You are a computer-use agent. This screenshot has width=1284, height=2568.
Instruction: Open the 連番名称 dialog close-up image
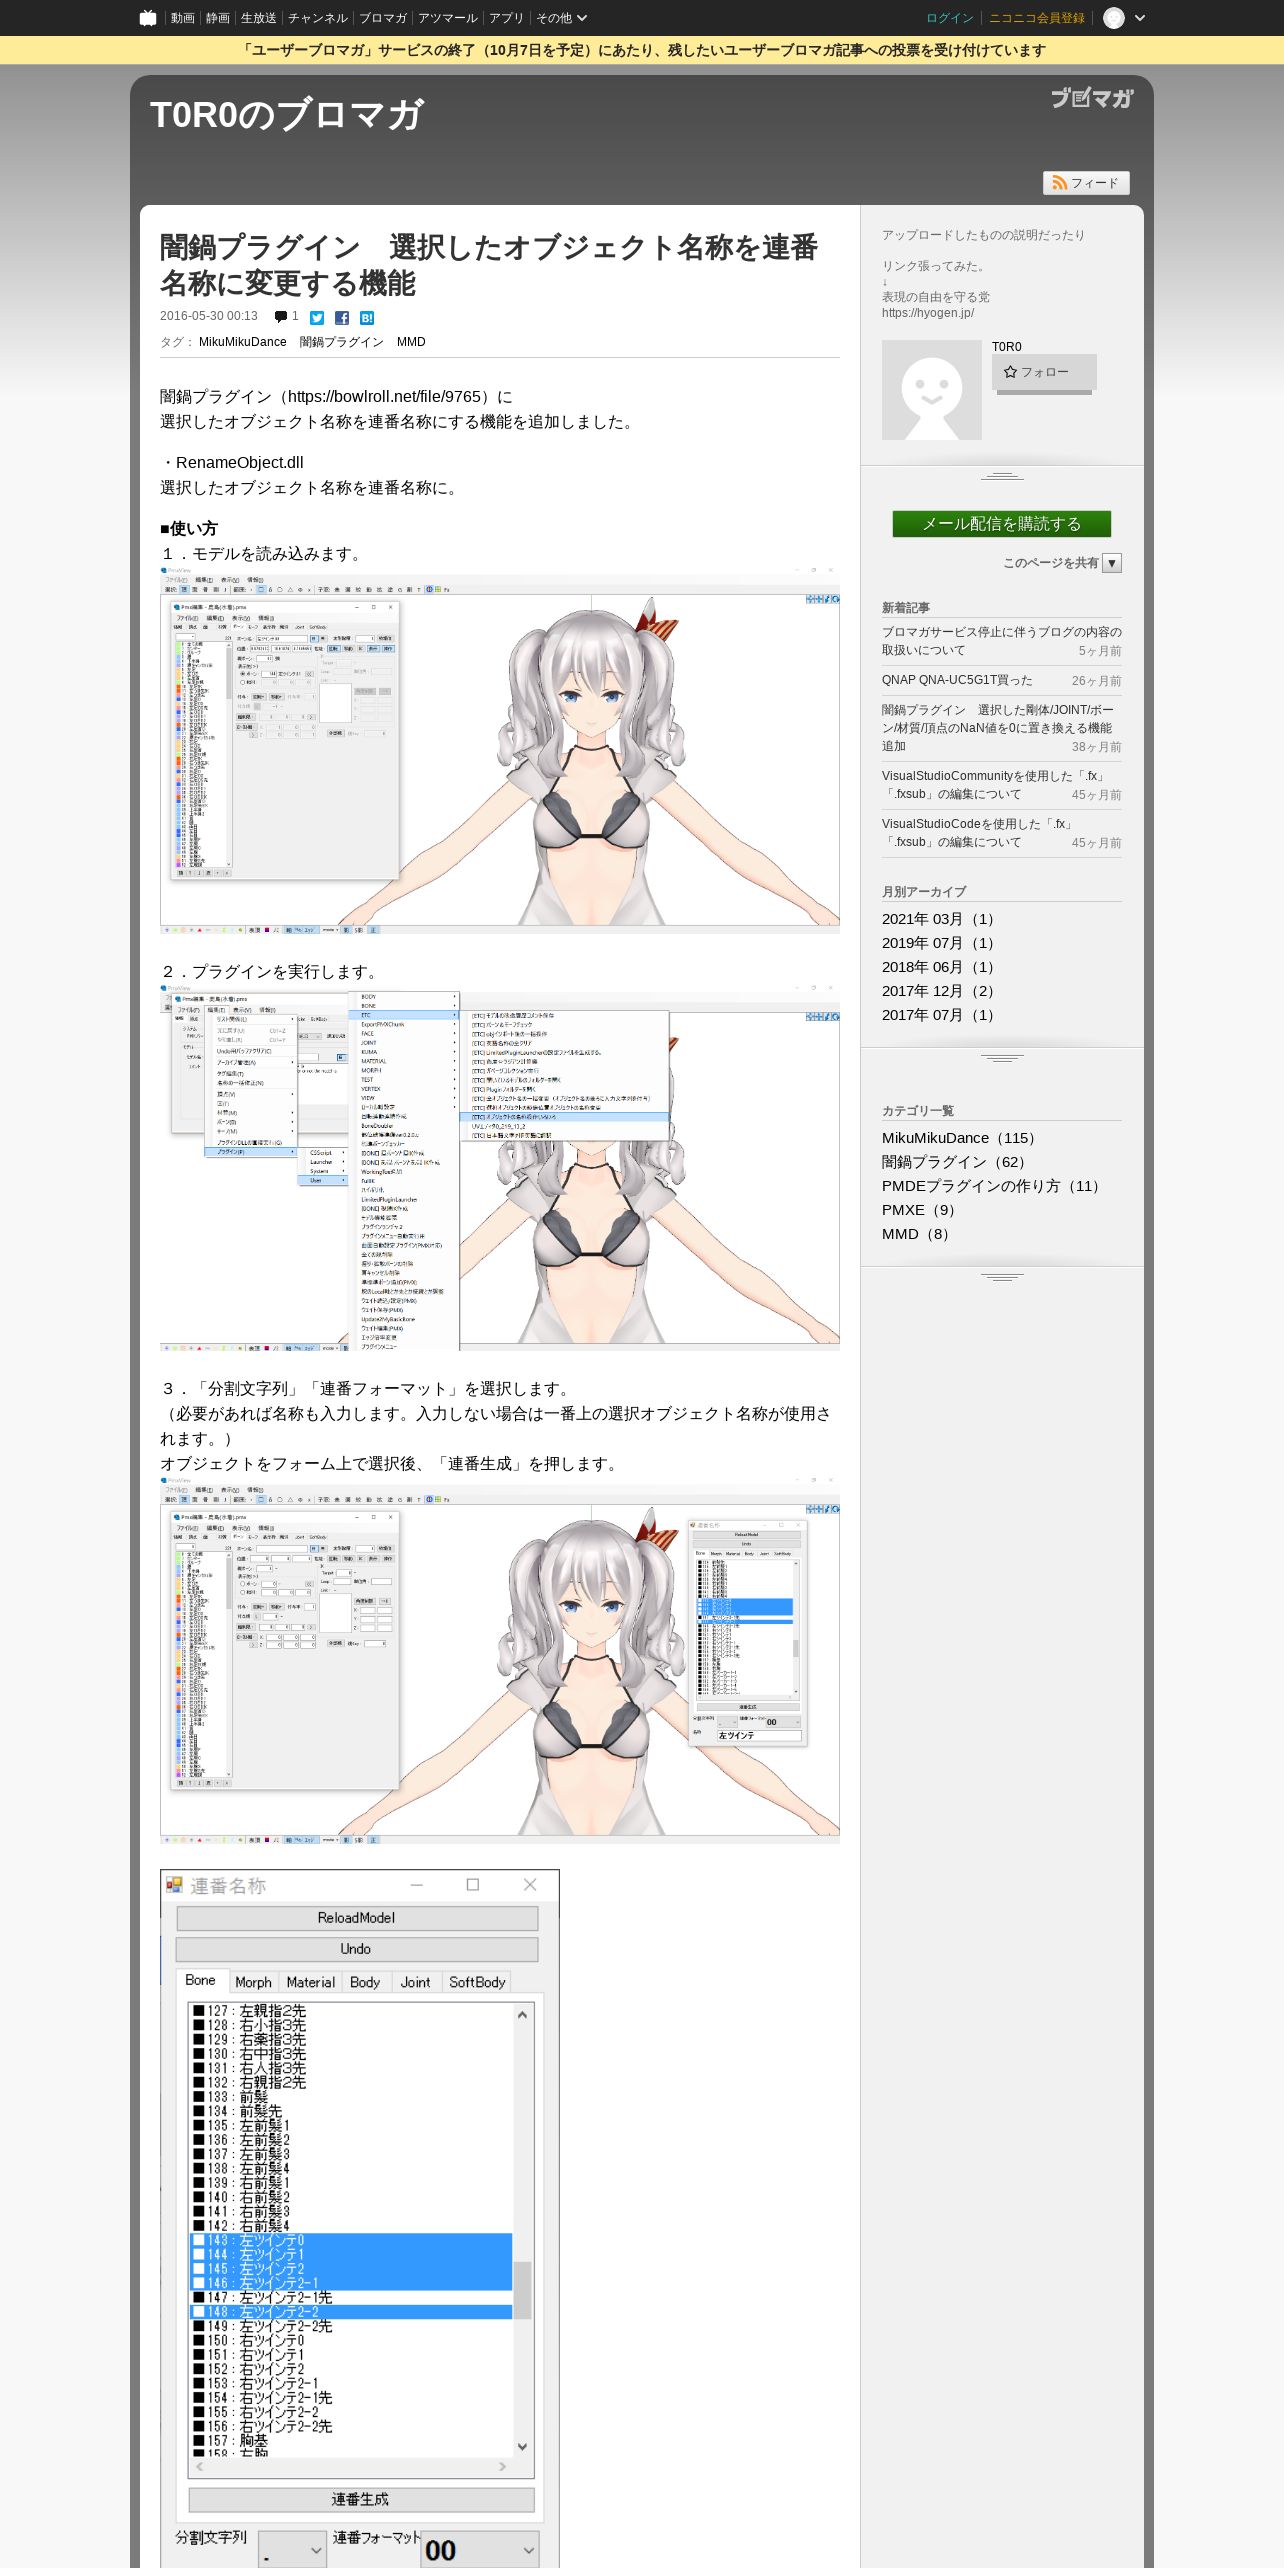coord(360,2218)
